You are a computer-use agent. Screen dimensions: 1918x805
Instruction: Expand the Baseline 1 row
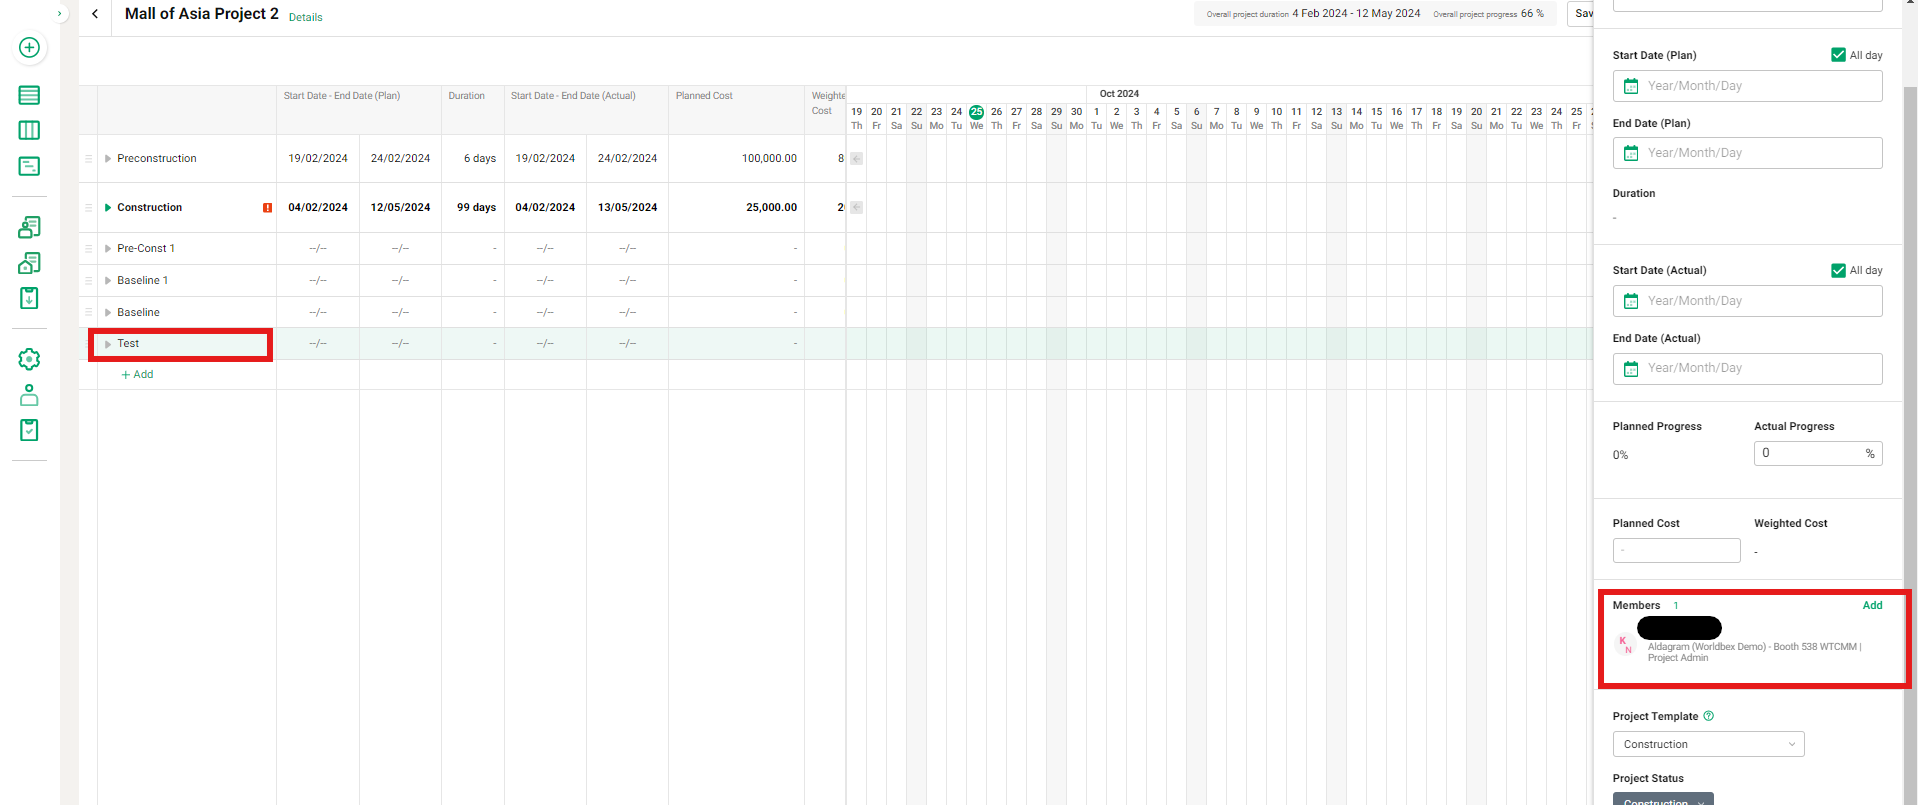[108, 281]
